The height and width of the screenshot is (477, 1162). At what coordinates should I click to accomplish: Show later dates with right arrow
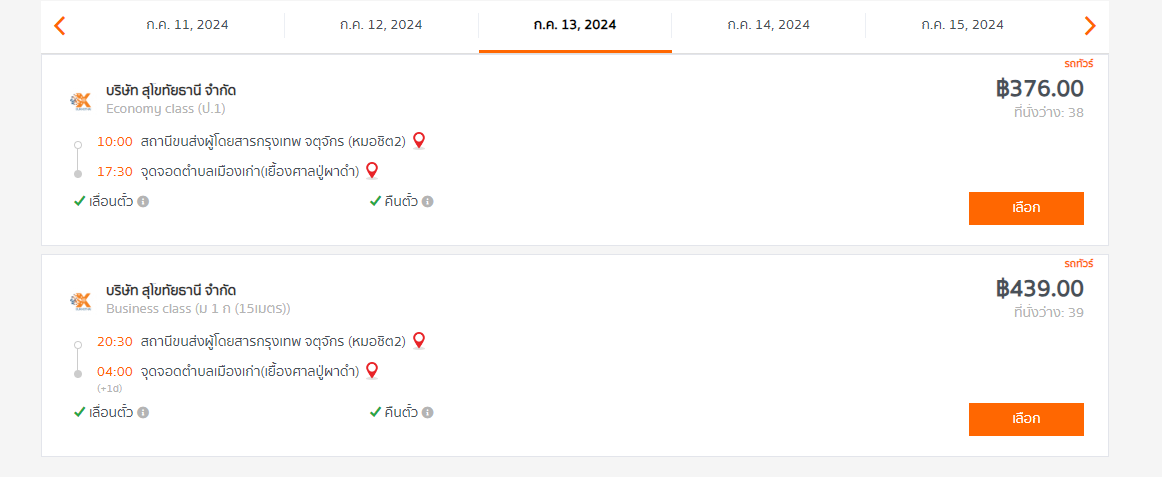coord(1089,26)
